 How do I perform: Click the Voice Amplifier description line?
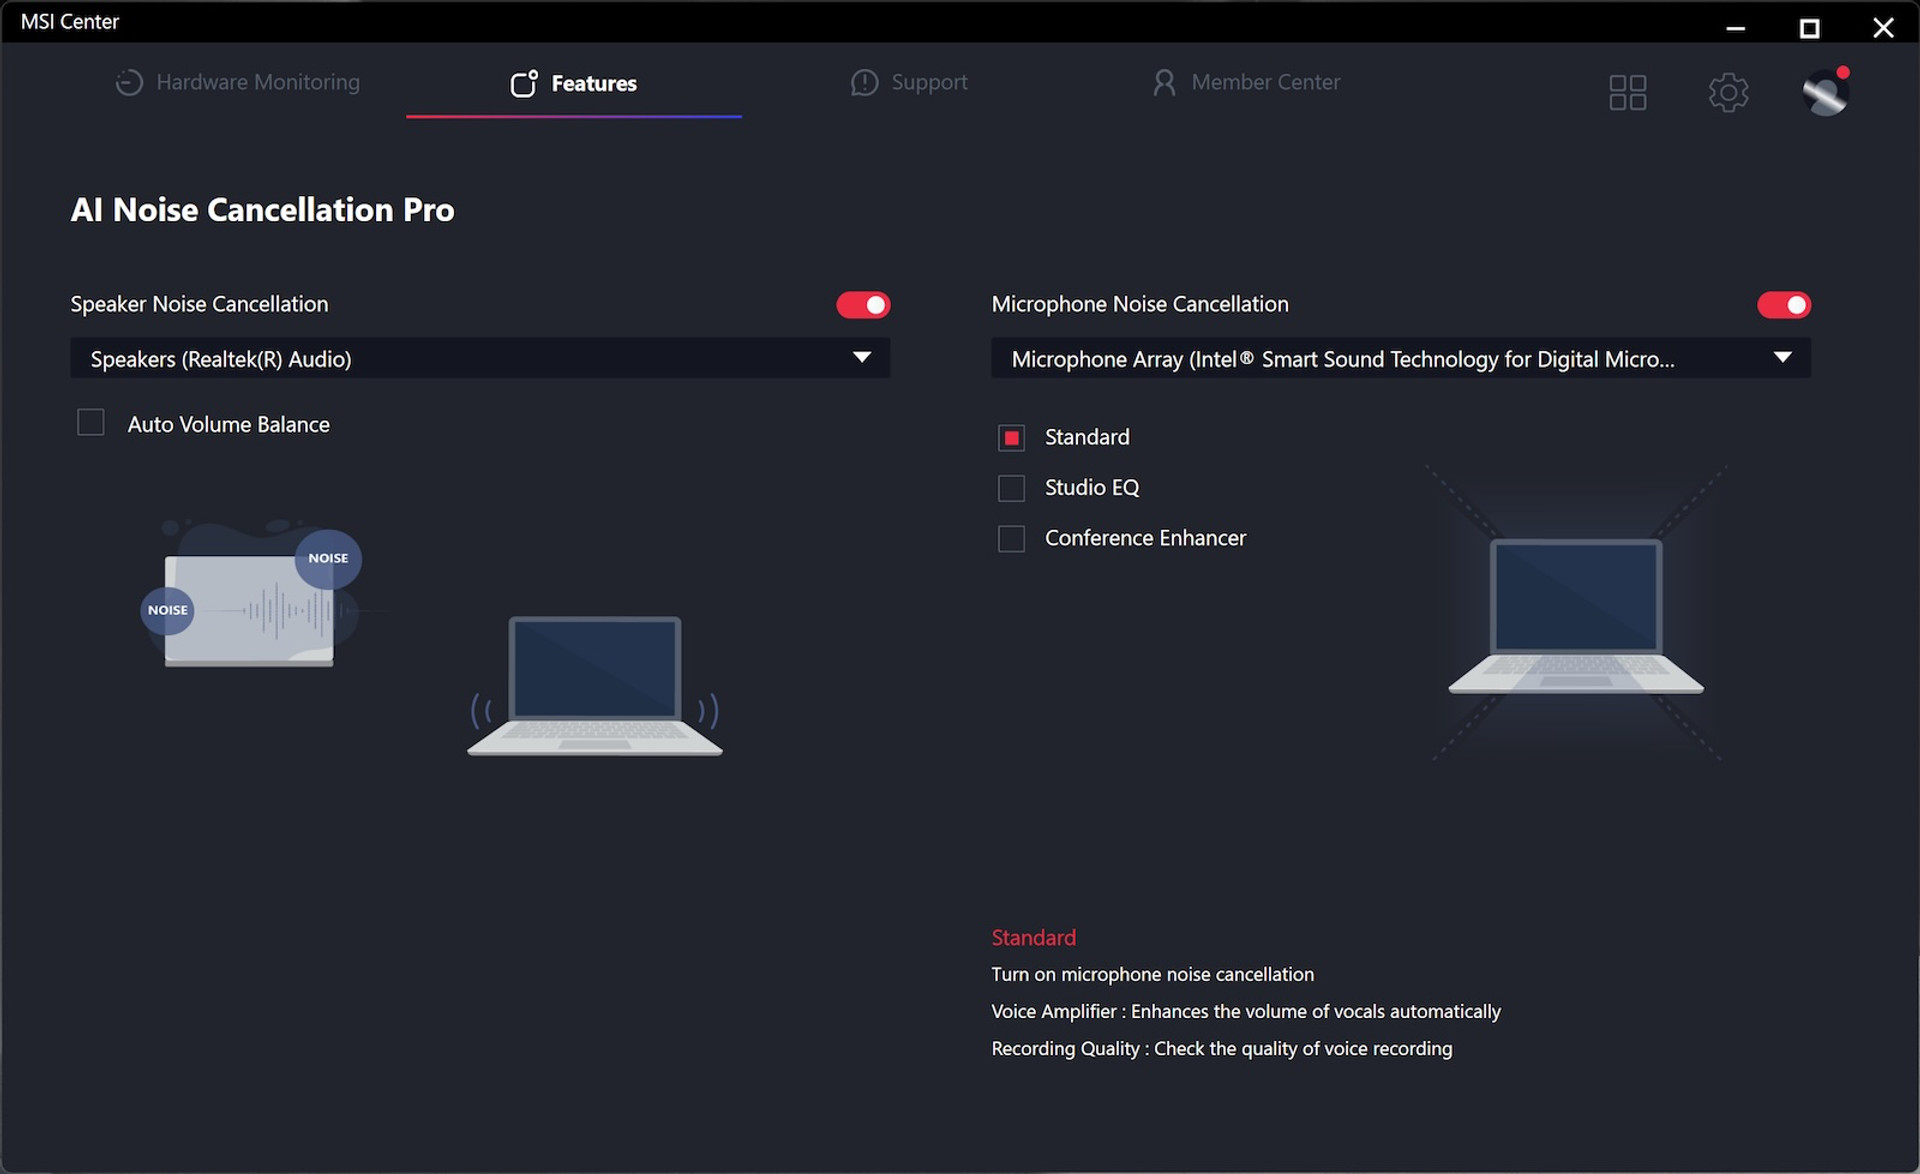pyautogui.click(x=1246, y=1011)
